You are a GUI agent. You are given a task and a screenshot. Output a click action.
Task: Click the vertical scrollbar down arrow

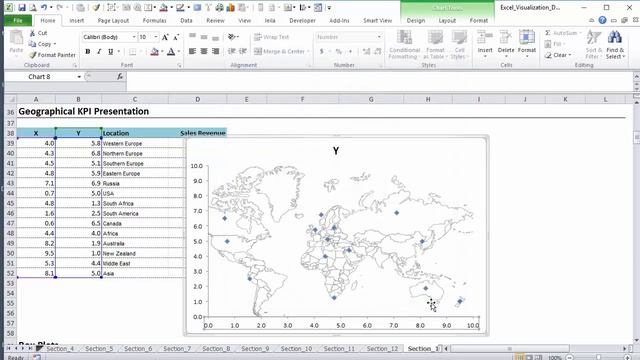(636, 340)
